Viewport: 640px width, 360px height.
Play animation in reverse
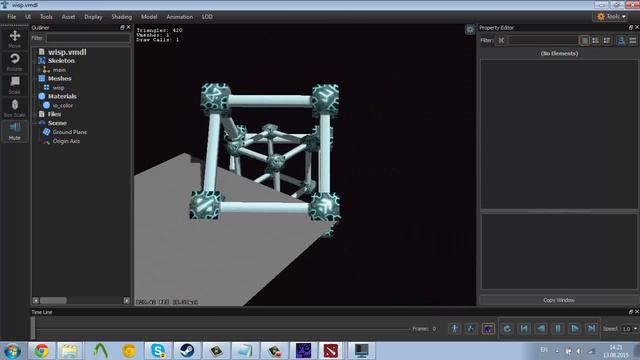[x=541, y=329]
